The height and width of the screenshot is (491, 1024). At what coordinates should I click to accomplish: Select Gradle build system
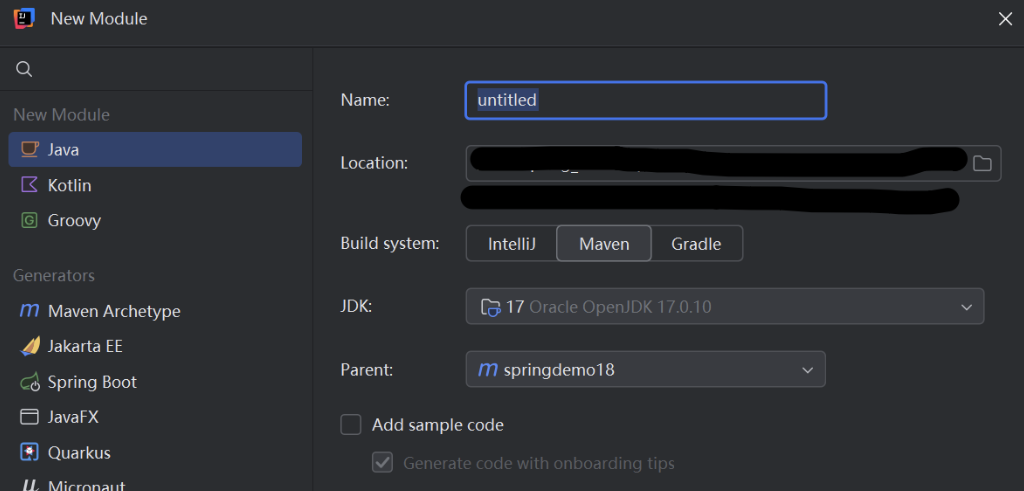[x=696, y=244]
